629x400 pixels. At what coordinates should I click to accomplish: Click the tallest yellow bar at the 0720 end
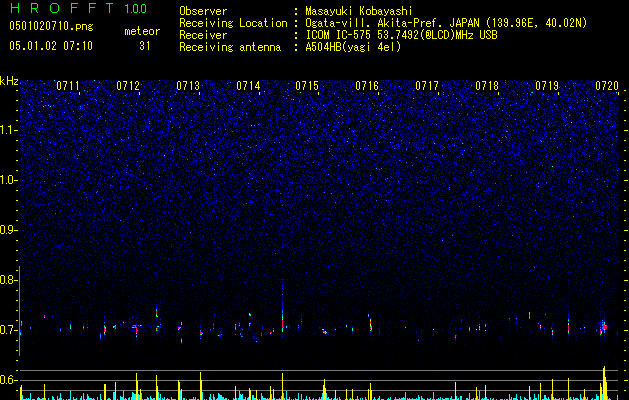pyautogui.click(x=604, y=383)
